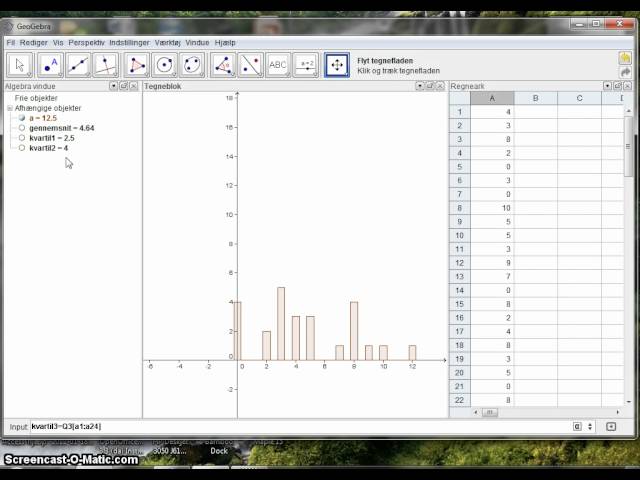Click the tallest histogram bar at 3
This screenshot has width=640, height=480.
click(281, 324)
